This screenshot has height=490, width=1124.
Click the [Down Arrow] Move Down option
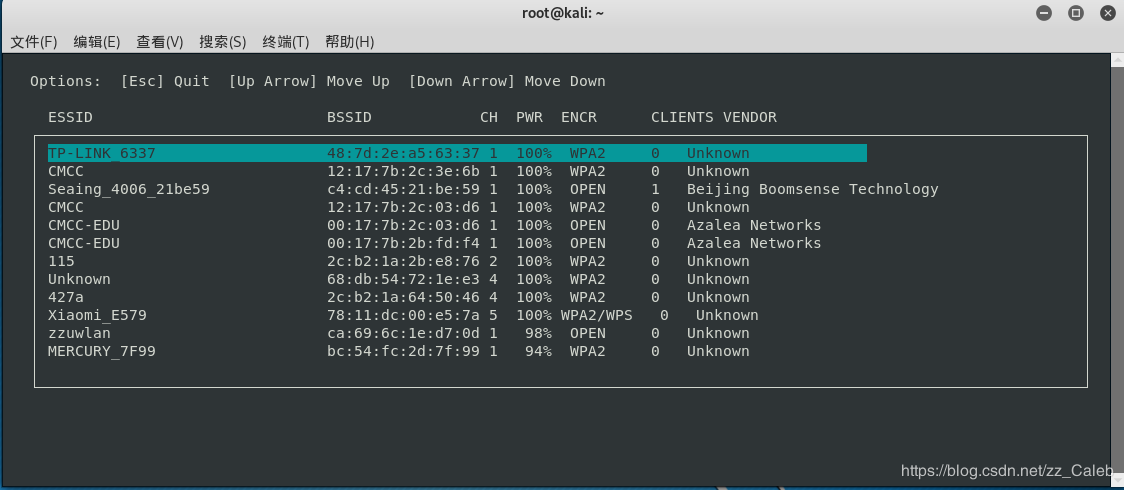tap(507, 81)
